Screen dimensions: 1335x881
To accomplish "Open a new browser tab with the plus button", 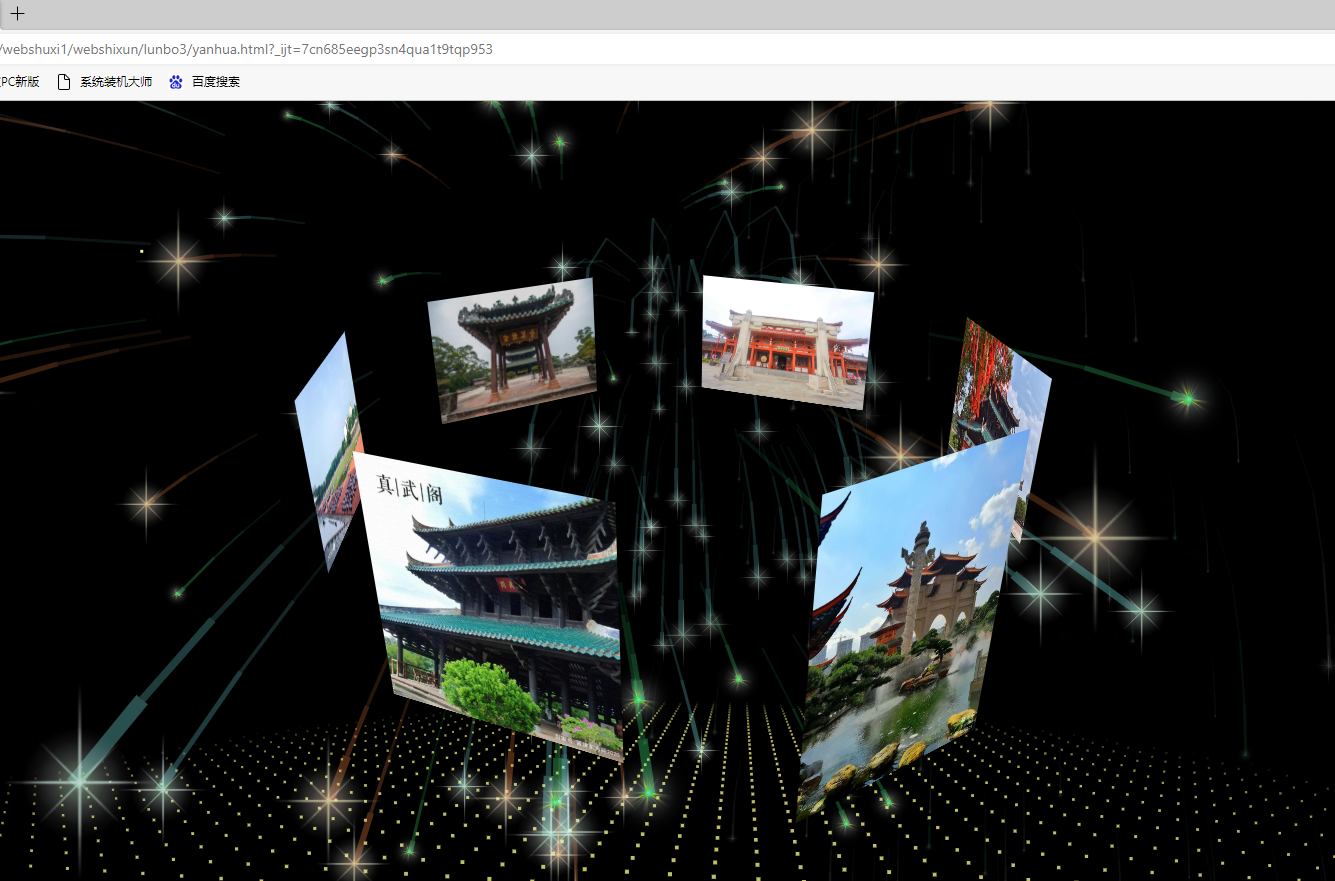I will pyautogui.click(x=17, y=14).
